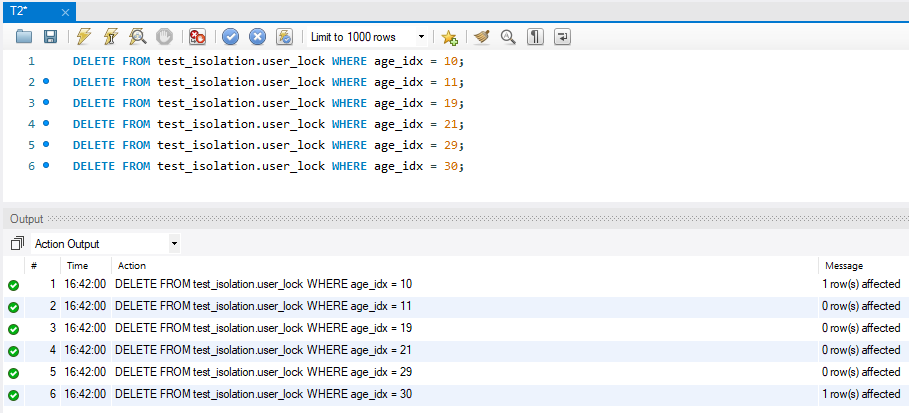Click the statement marker dot on line 5
Image resolution: width=909 pixels, height=413 pixels.
click(x=46, y=144)
